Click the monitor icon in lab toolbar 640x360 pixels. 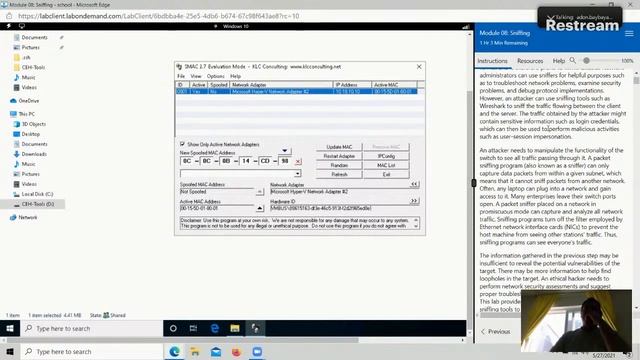[22, 26]
